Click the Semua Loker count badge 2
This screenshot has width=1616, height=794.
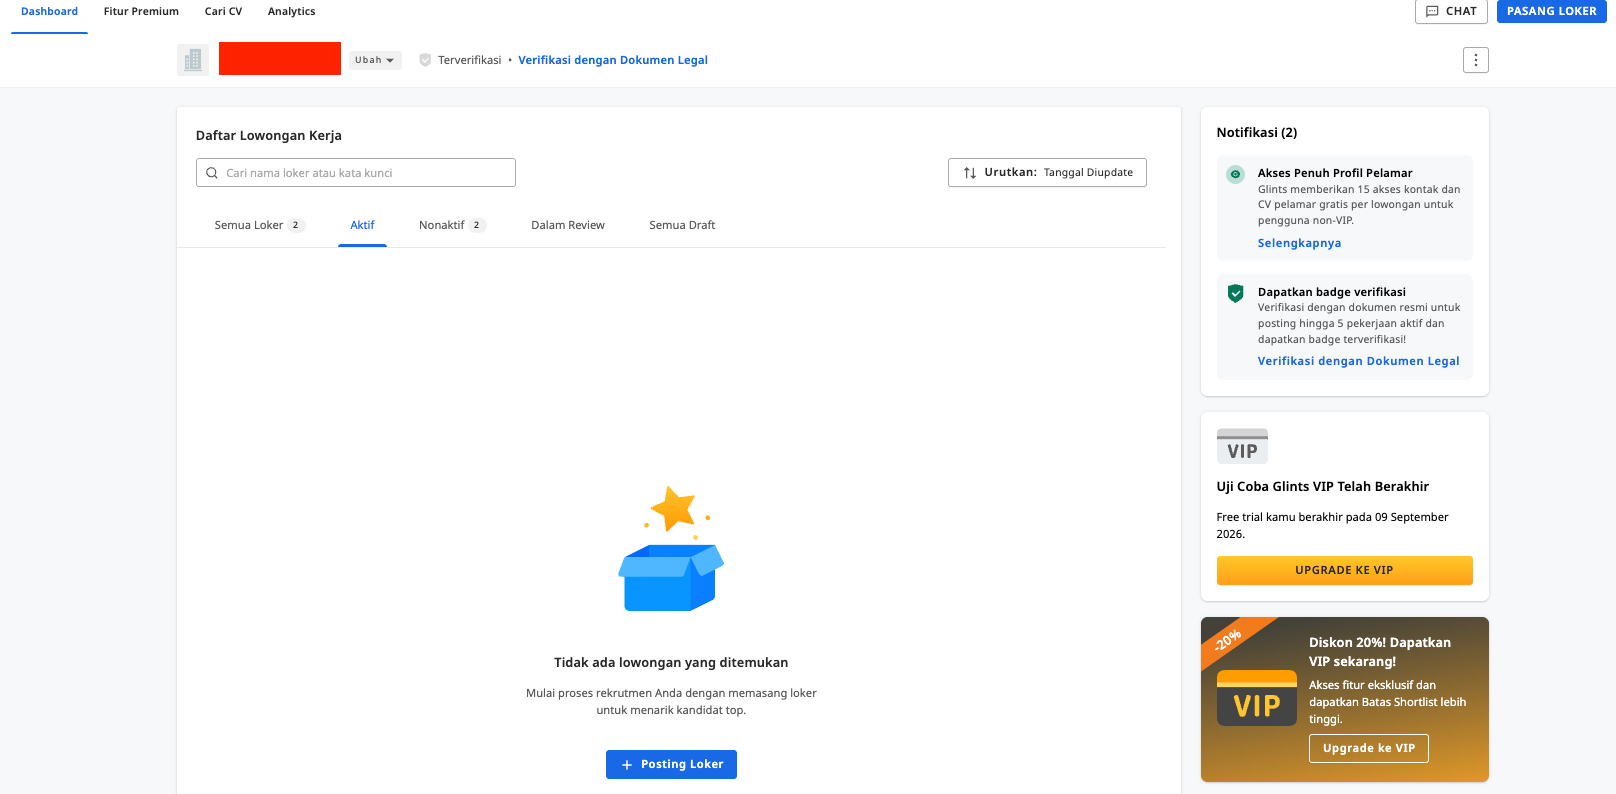[x=295, y=225]
